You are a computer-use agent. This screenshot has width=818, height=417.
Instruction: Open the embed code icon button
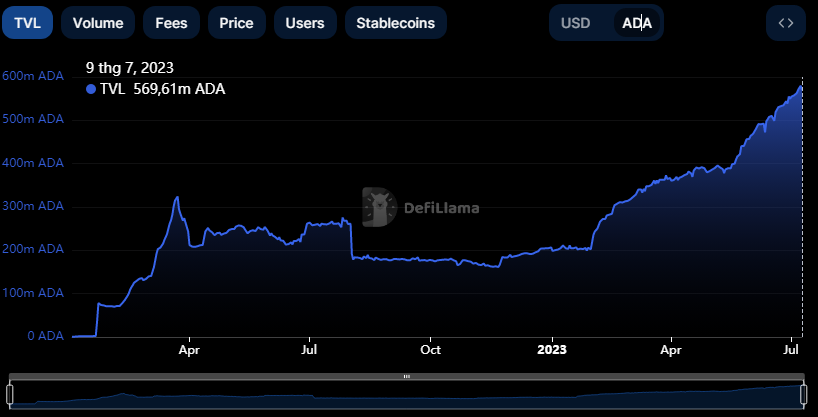[x=785, y=23]
